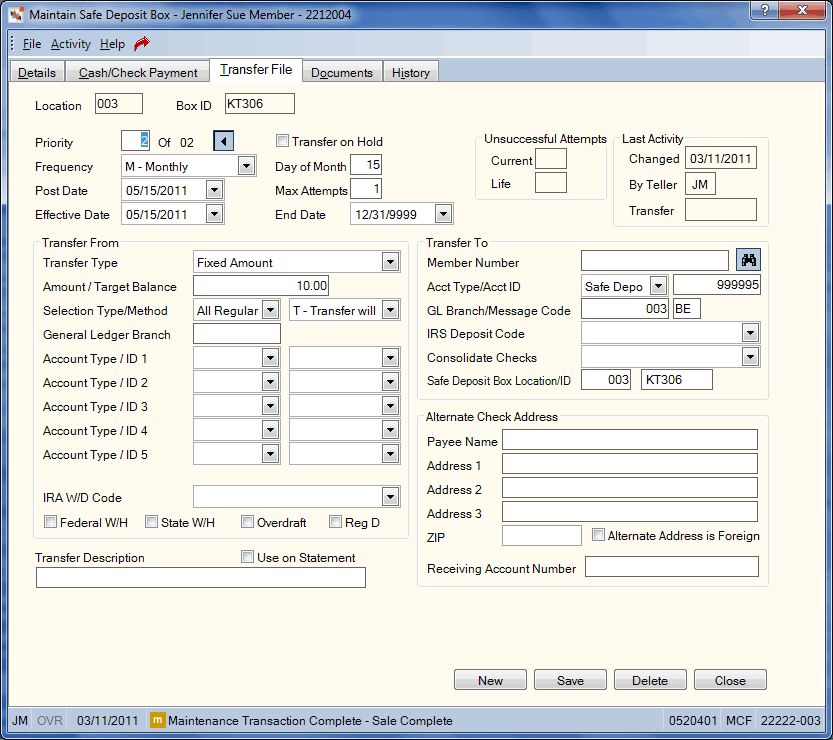833x740 pixels.
Task: Open the History tab
Action: click(411, 72)
